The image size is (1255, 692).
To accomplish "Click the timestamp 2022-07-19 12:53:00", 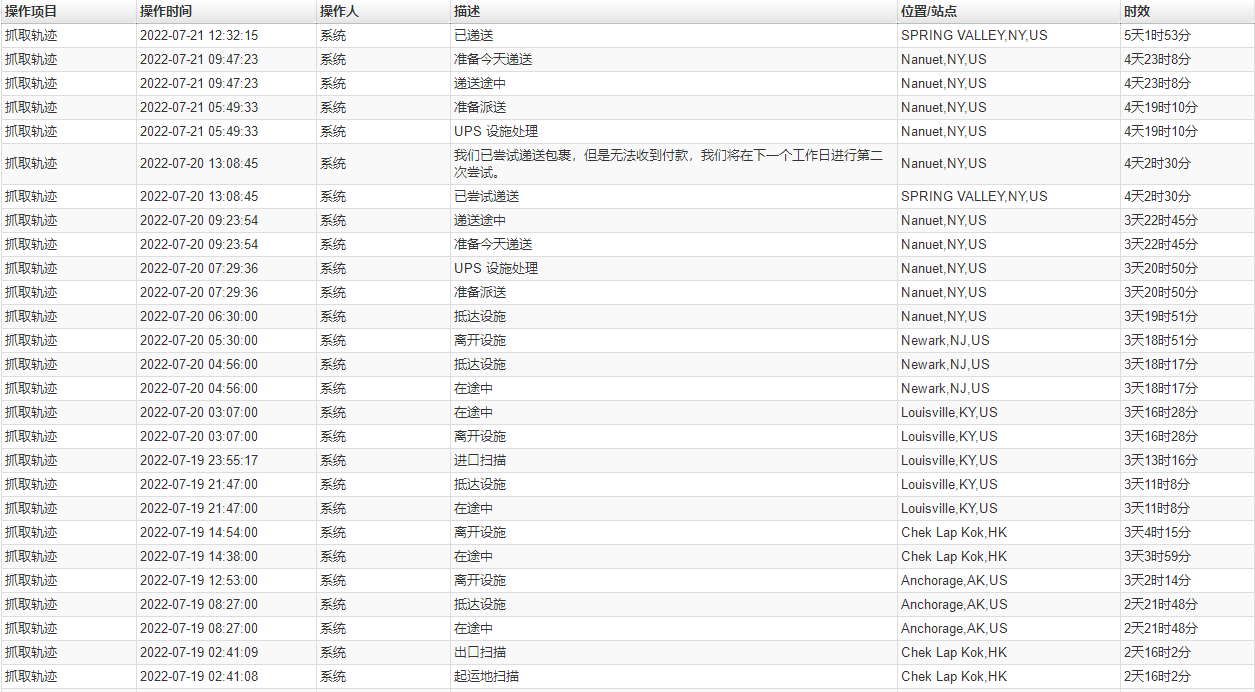I will tap(199, 580).
